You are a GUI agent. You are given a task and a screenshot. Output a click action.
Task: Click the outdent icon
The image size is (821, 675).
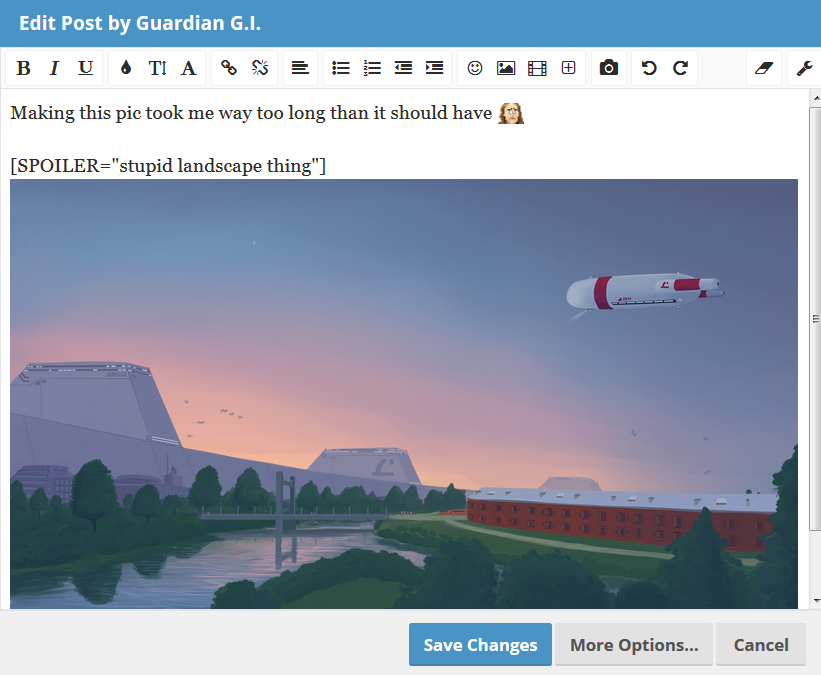tap(403, 68)
